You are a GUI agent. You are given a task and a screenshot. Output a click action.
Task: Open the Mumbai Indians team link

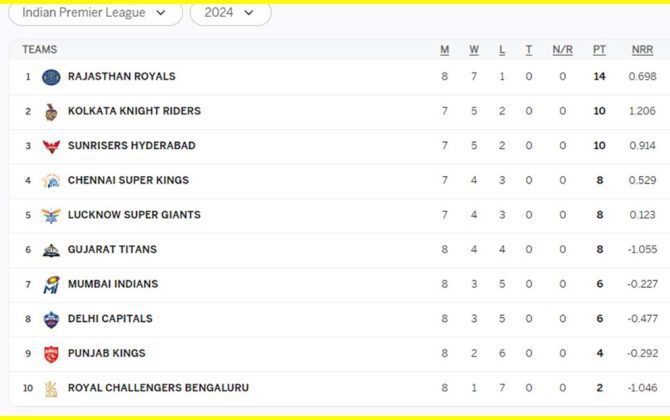coord(112,285)
